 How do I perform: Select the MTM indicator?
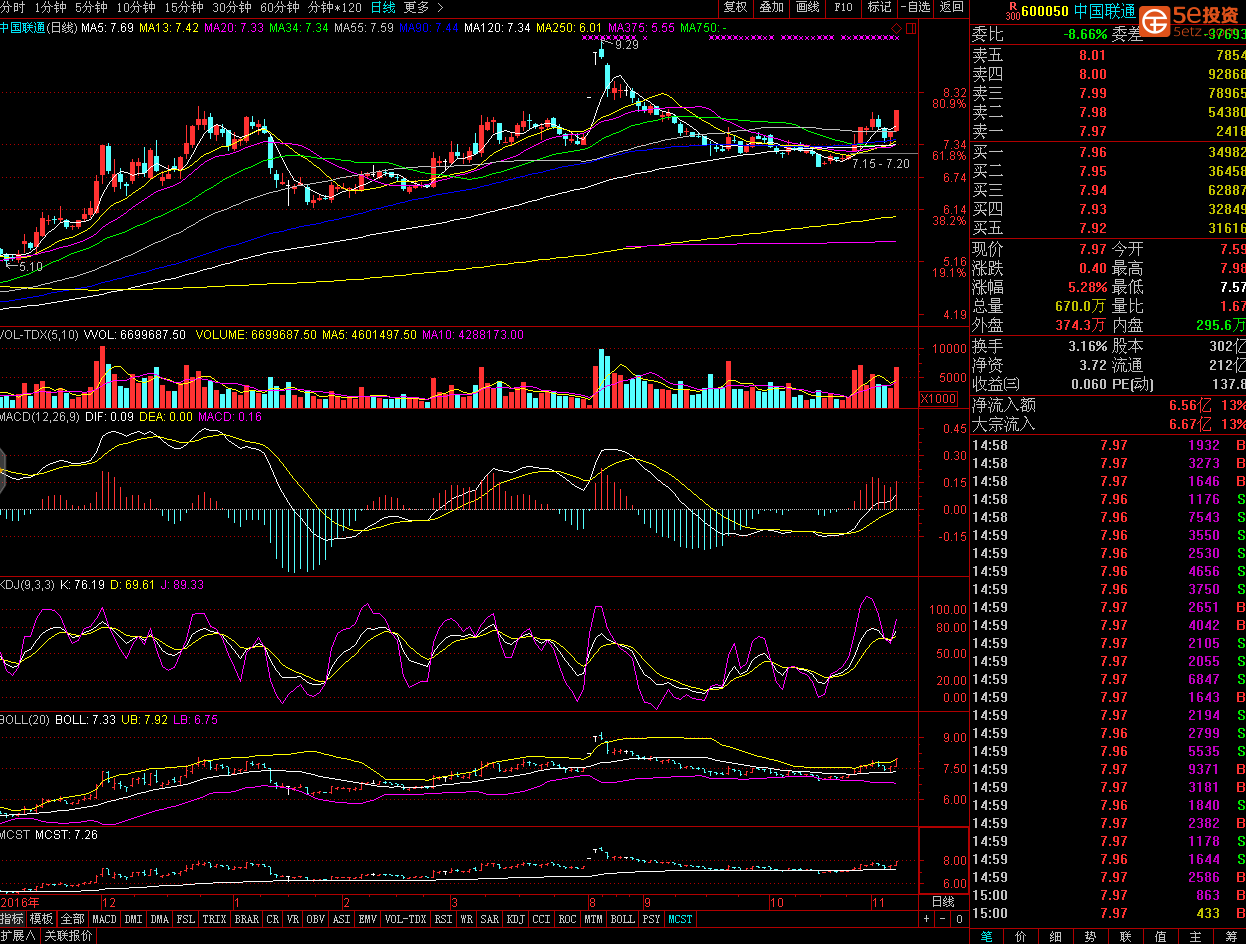click(x=594, y=919)
